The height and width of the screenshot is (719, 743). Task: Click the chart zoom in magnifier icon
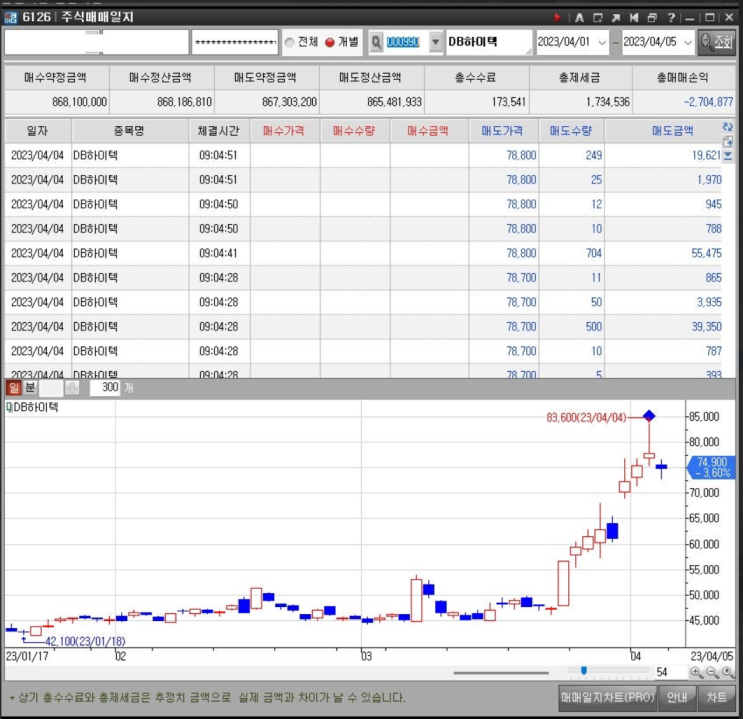coord(696,673)
